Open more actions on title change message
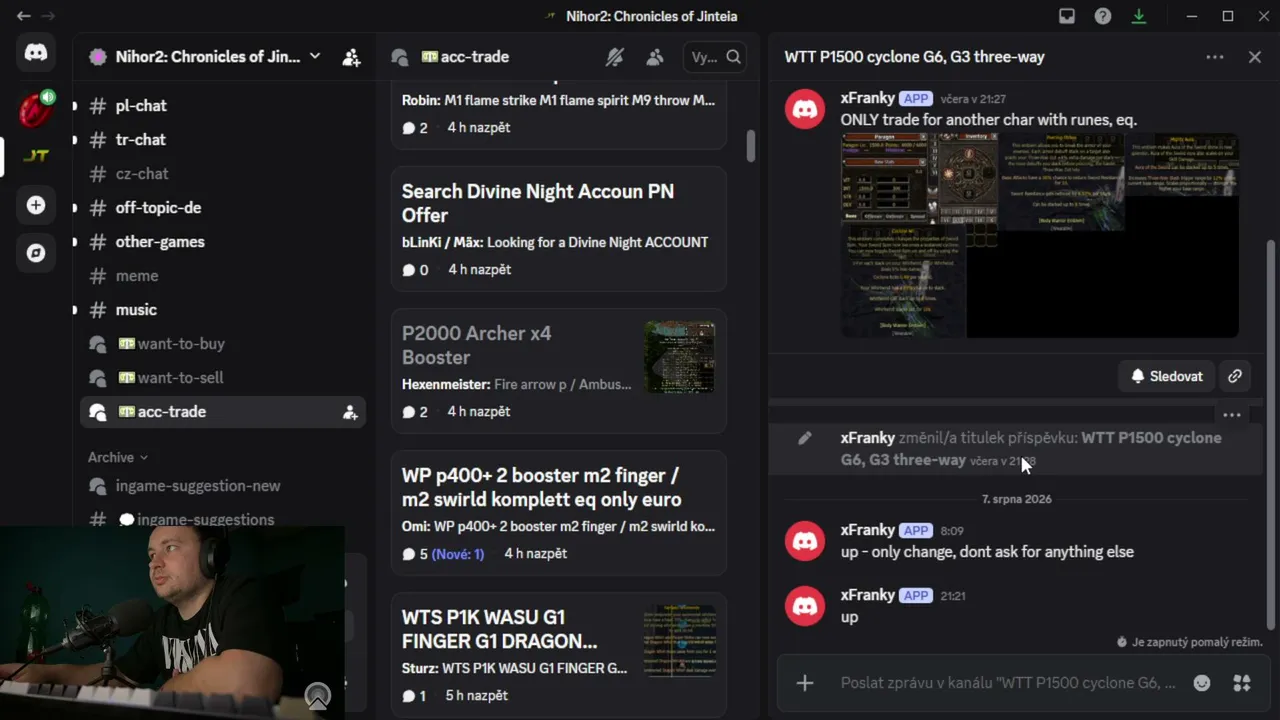This screenshot has width=1280, height=720. pos(1232,415)
